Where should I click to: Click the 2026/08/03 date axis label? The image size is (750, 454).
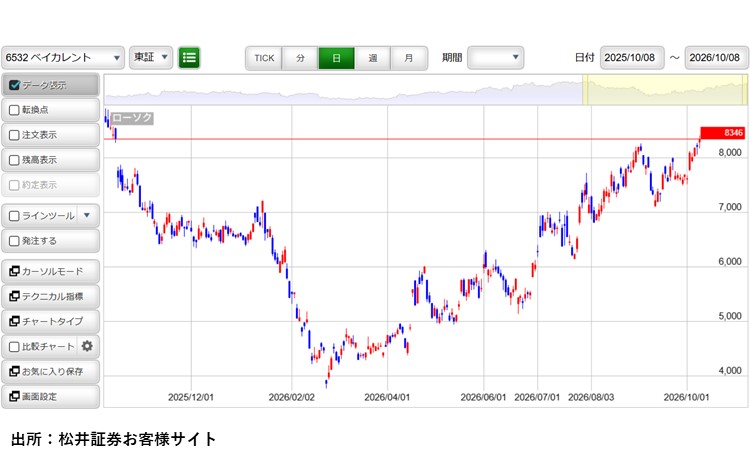(x=591, y=397)
